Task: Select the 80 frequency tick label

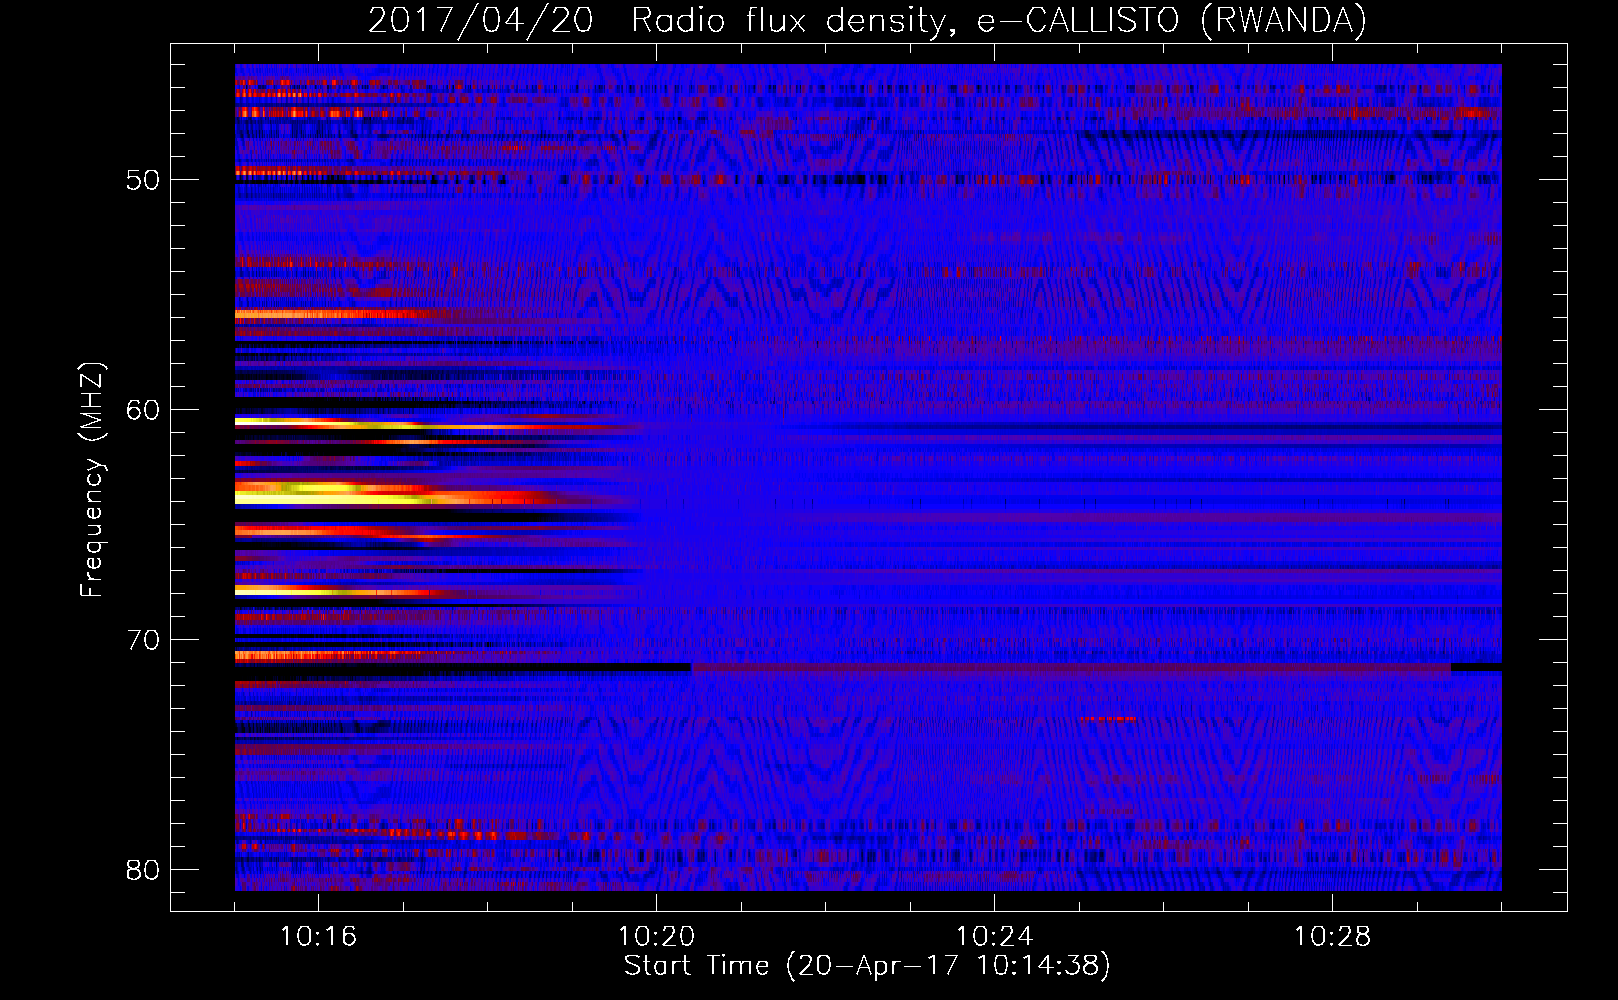Action: pyautogui.click(x=143, y=870)
